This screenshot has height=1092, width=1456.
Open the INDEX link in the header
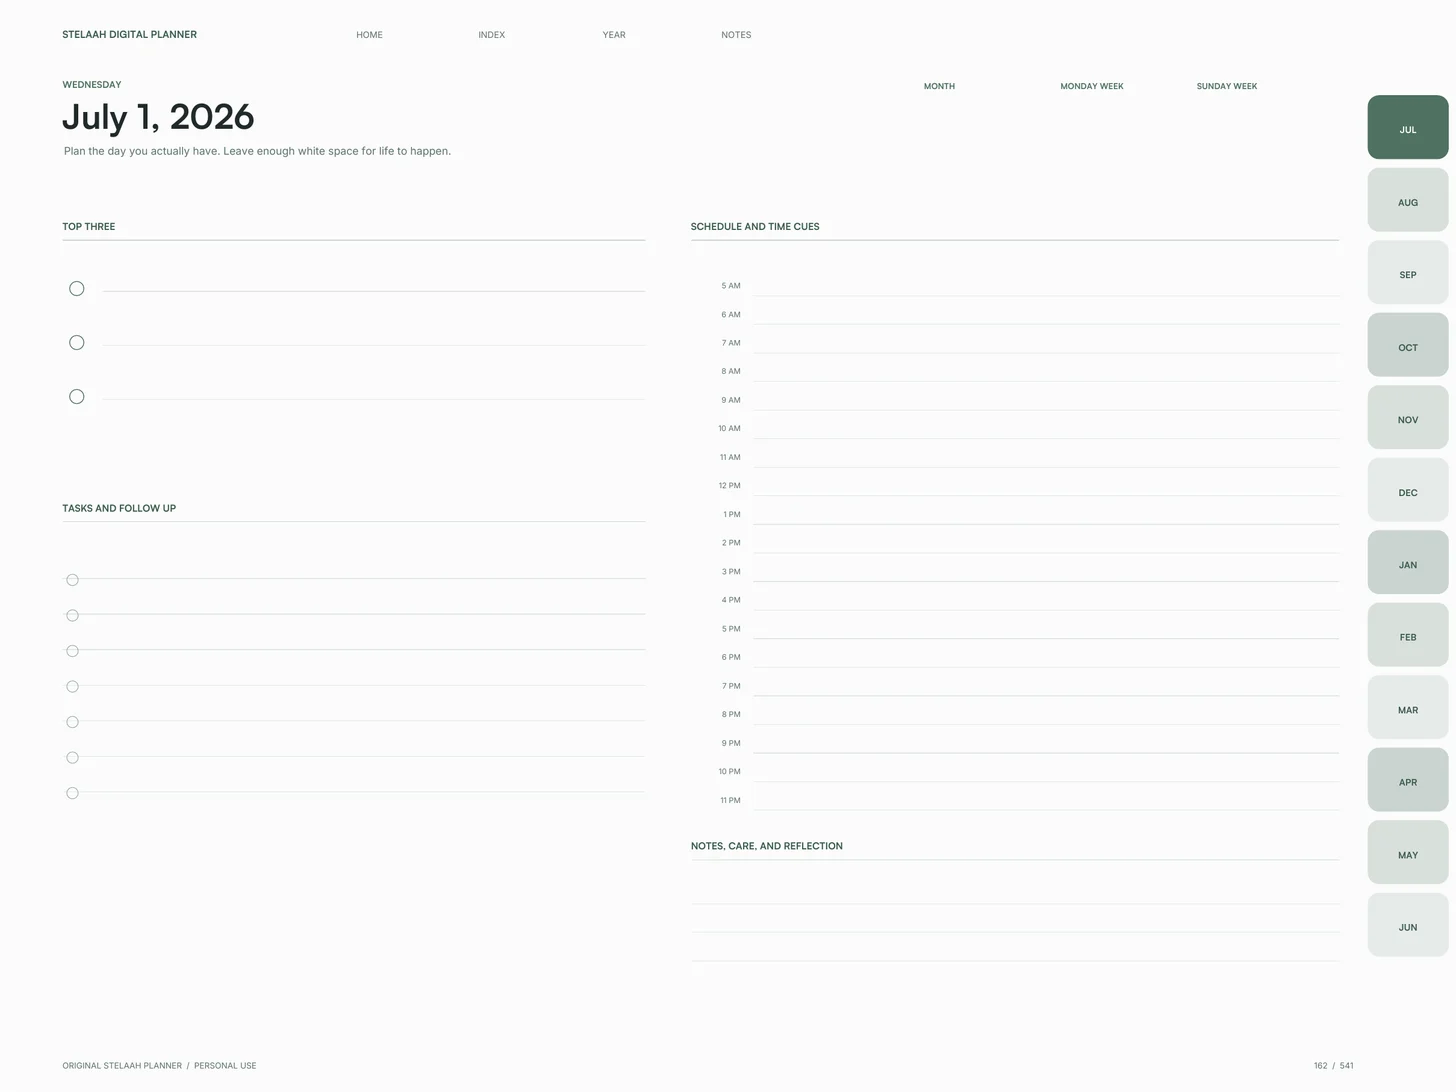click(491, 35)
